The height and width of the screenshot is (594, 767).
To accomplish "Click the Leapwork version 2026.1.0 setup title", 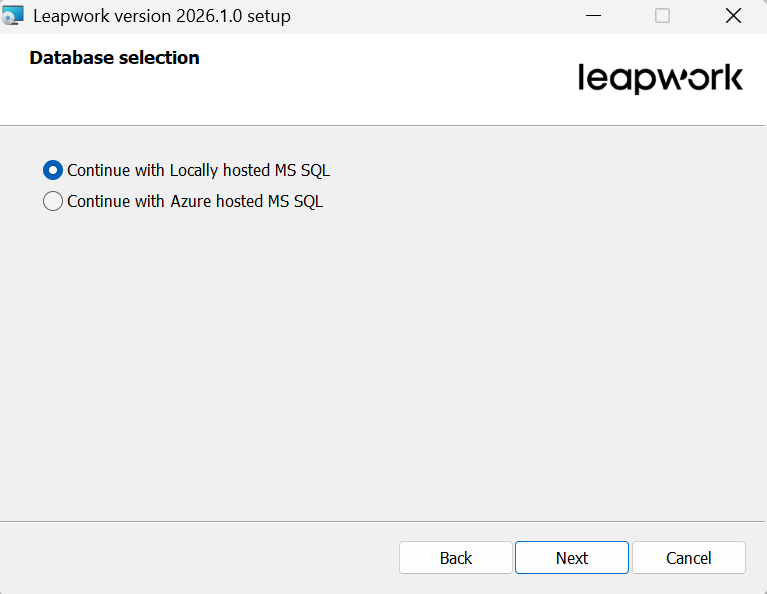I will pyautogui.click(x=162, y=16).
